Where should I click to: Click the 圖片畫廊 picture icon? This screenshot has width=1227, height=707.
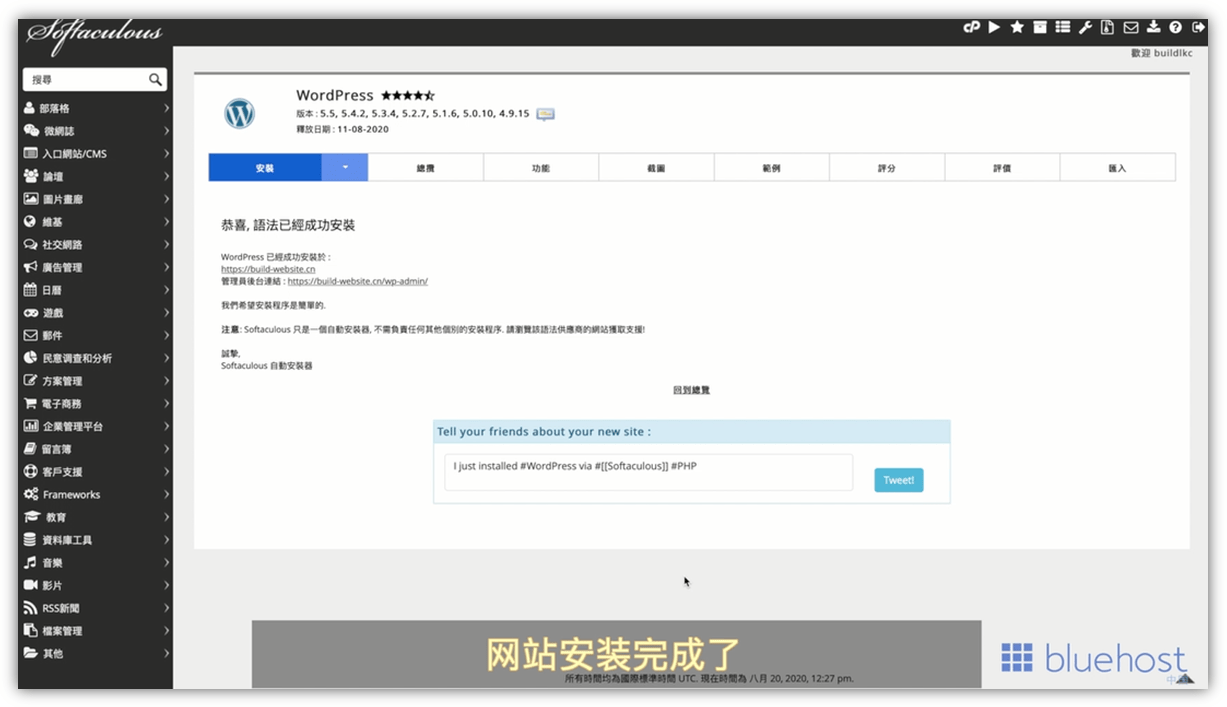click(x=32, y=199)
